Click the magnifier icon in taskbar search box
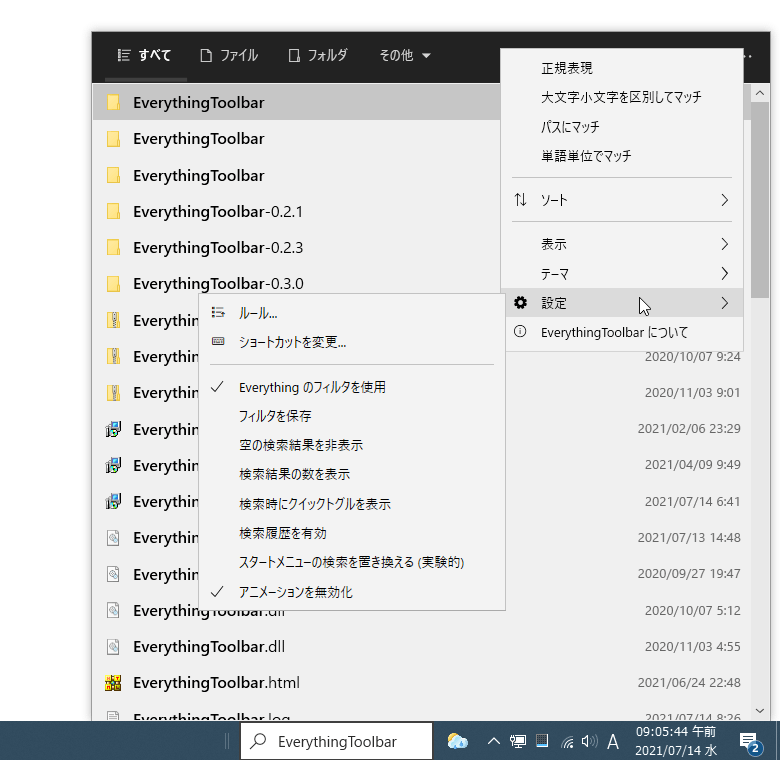Image resolution: width=780 pixels, height=760 pixels. (258, 741)
